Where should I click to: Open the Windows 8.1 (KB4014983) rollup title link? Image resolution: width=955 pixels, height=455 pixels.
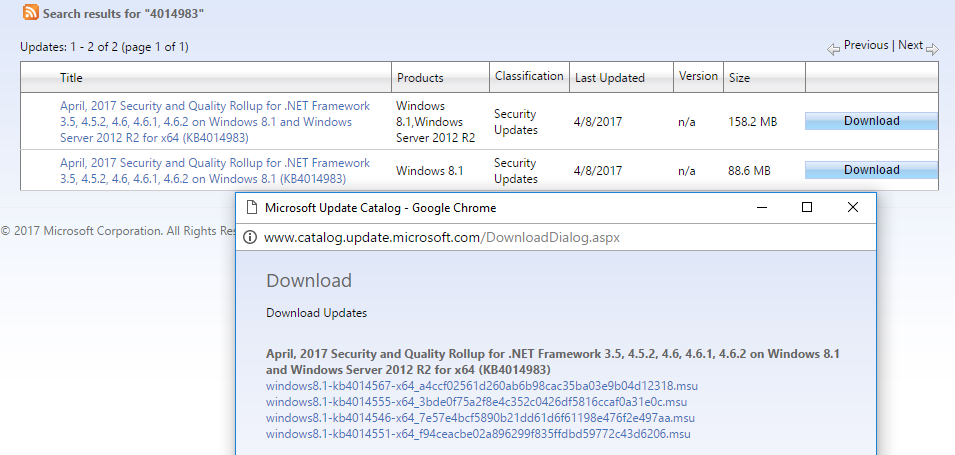click(215, 171)
